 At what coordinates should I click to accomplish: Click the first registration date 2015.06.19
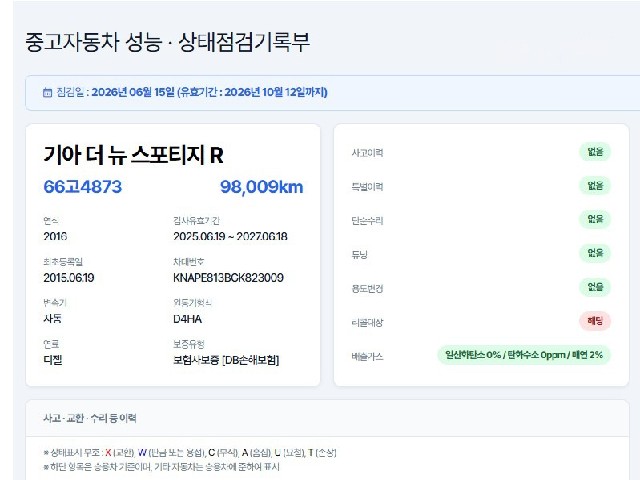coord(69,278)
